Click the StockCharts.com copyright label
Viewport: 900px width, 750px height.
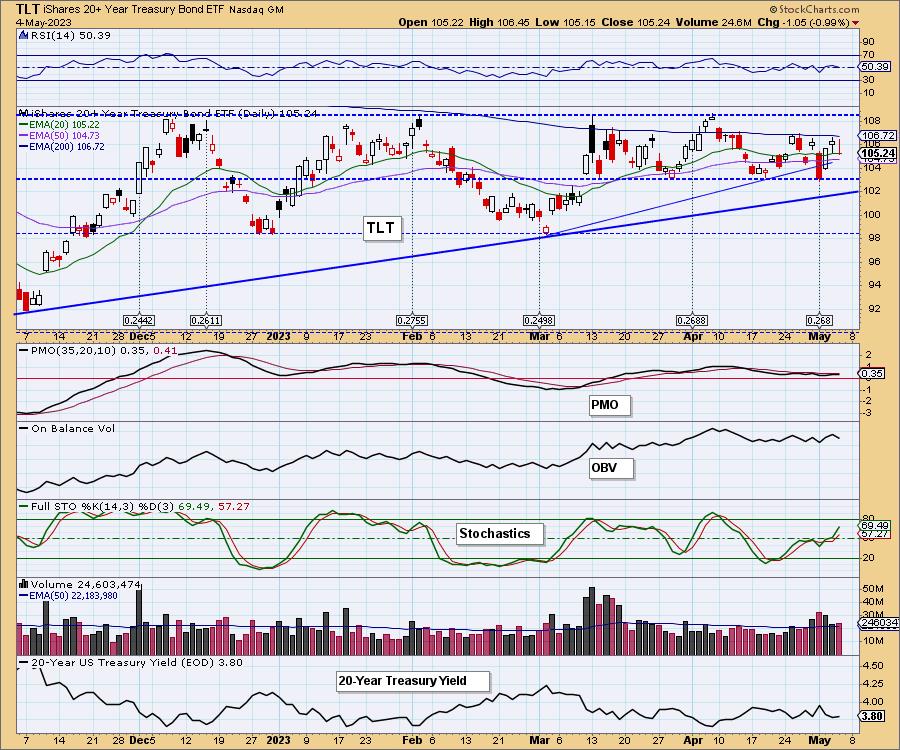814,9
